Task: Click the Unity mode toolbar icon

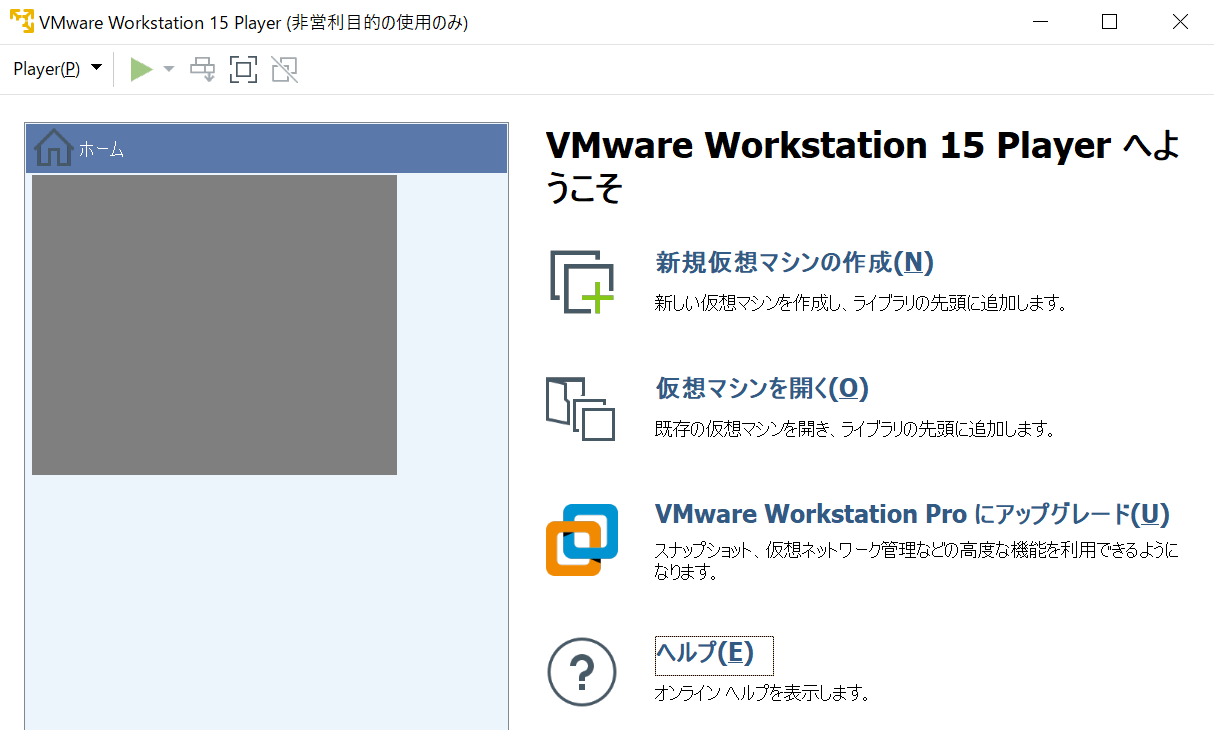Action: (x=284, y=69)
